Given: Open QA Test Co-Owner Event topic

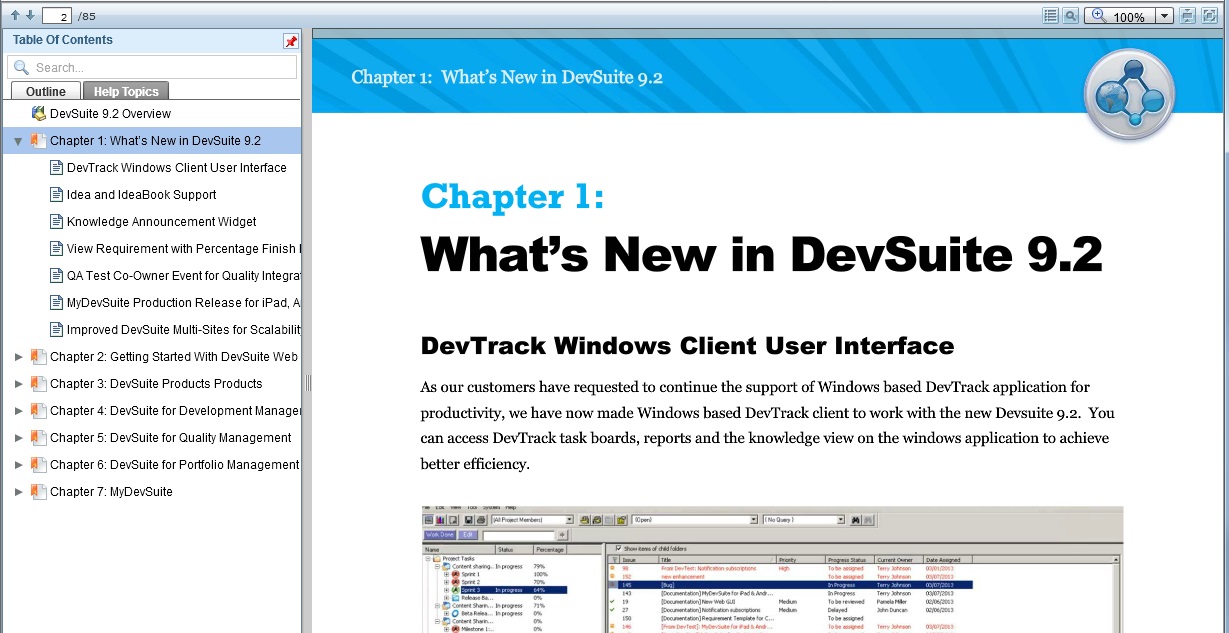Looking at the screenshot, I should coord(183,276).
